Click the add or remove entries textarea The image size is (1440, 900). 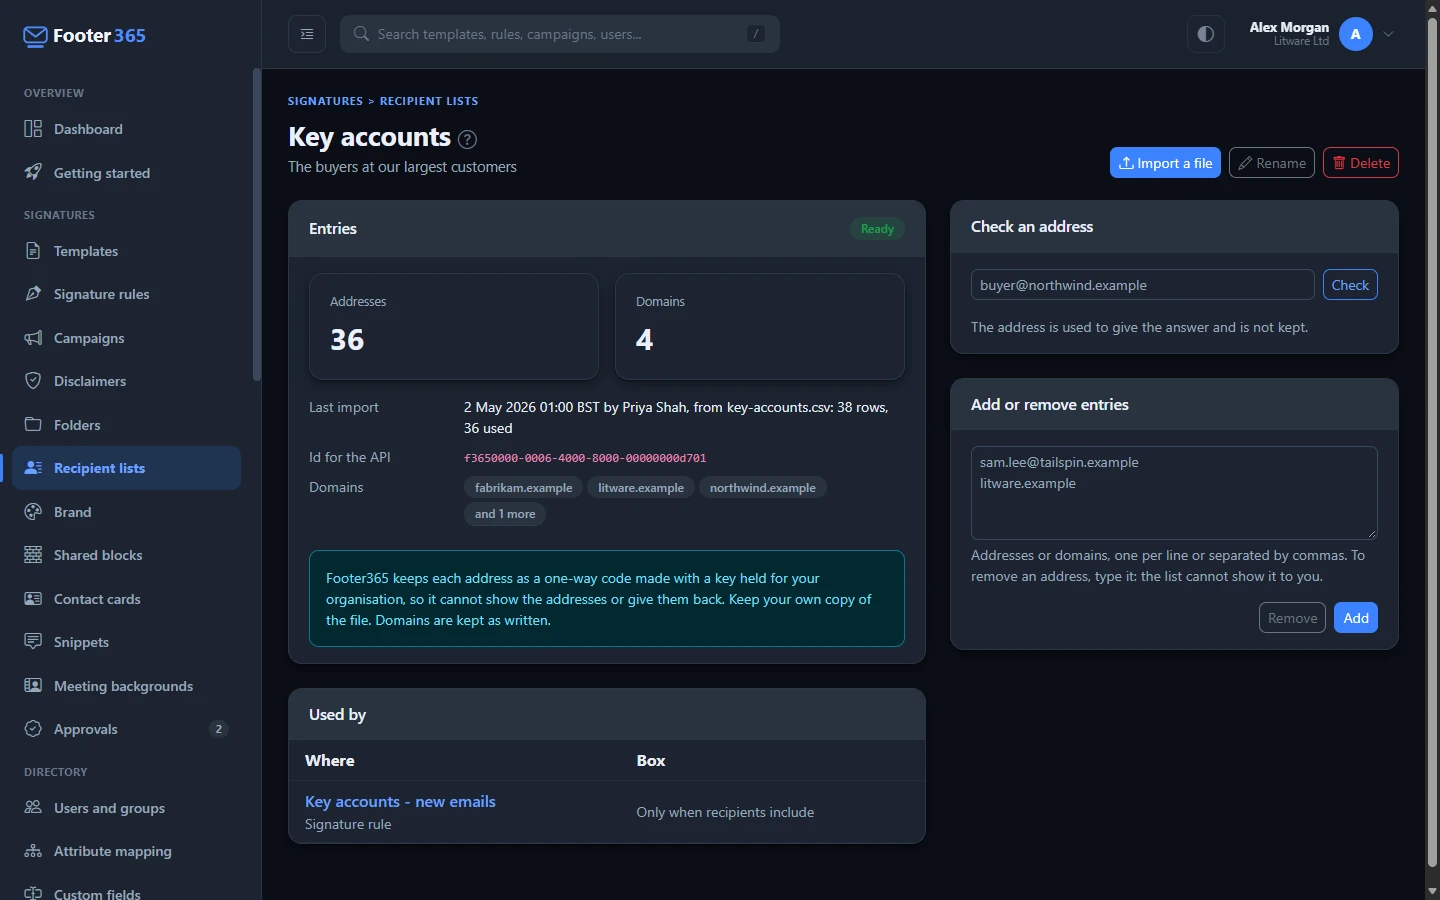coord(1174,493)
